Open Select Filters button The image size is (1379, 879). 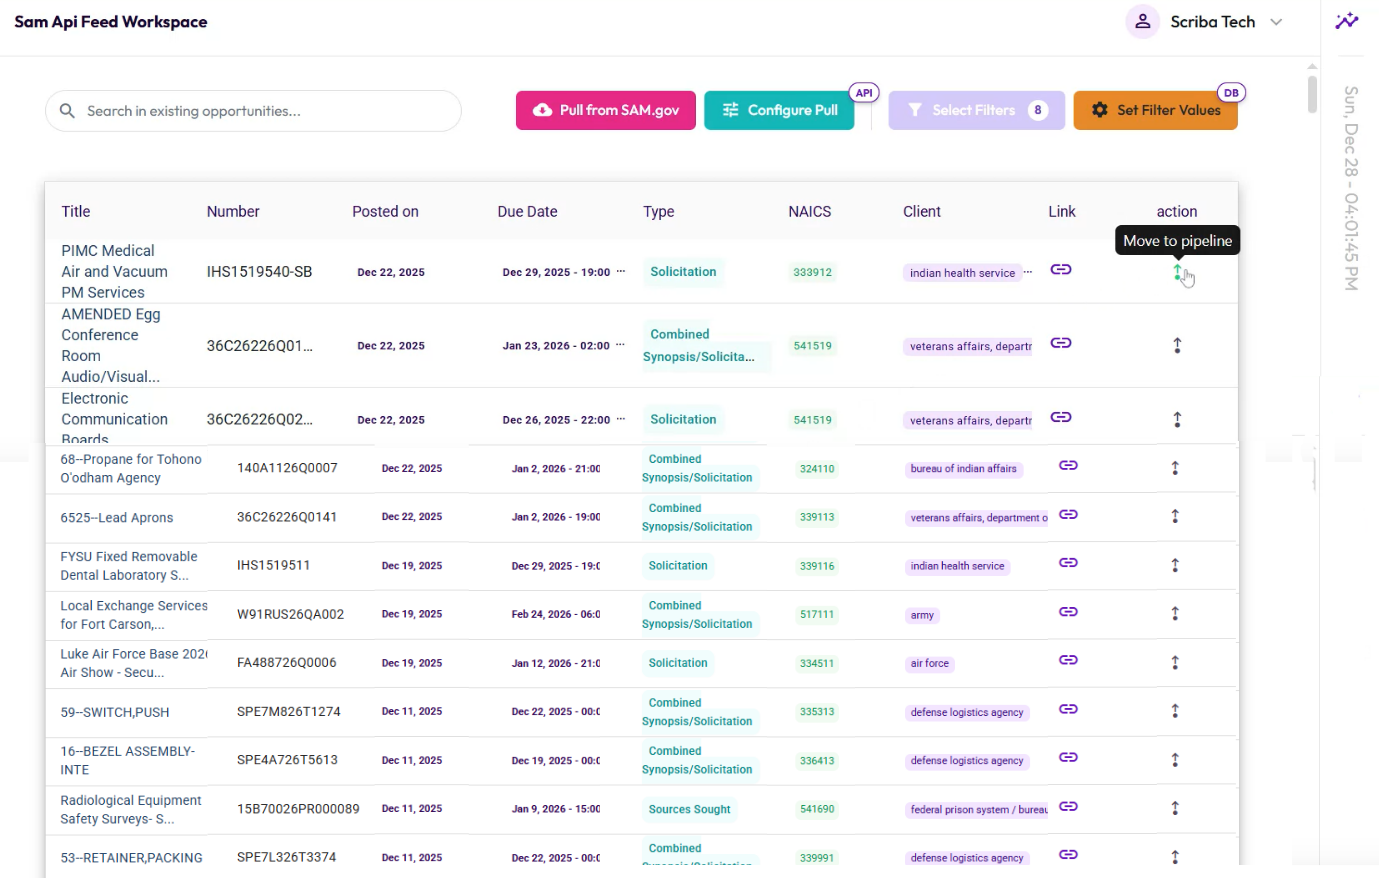[x=976, y=110]
